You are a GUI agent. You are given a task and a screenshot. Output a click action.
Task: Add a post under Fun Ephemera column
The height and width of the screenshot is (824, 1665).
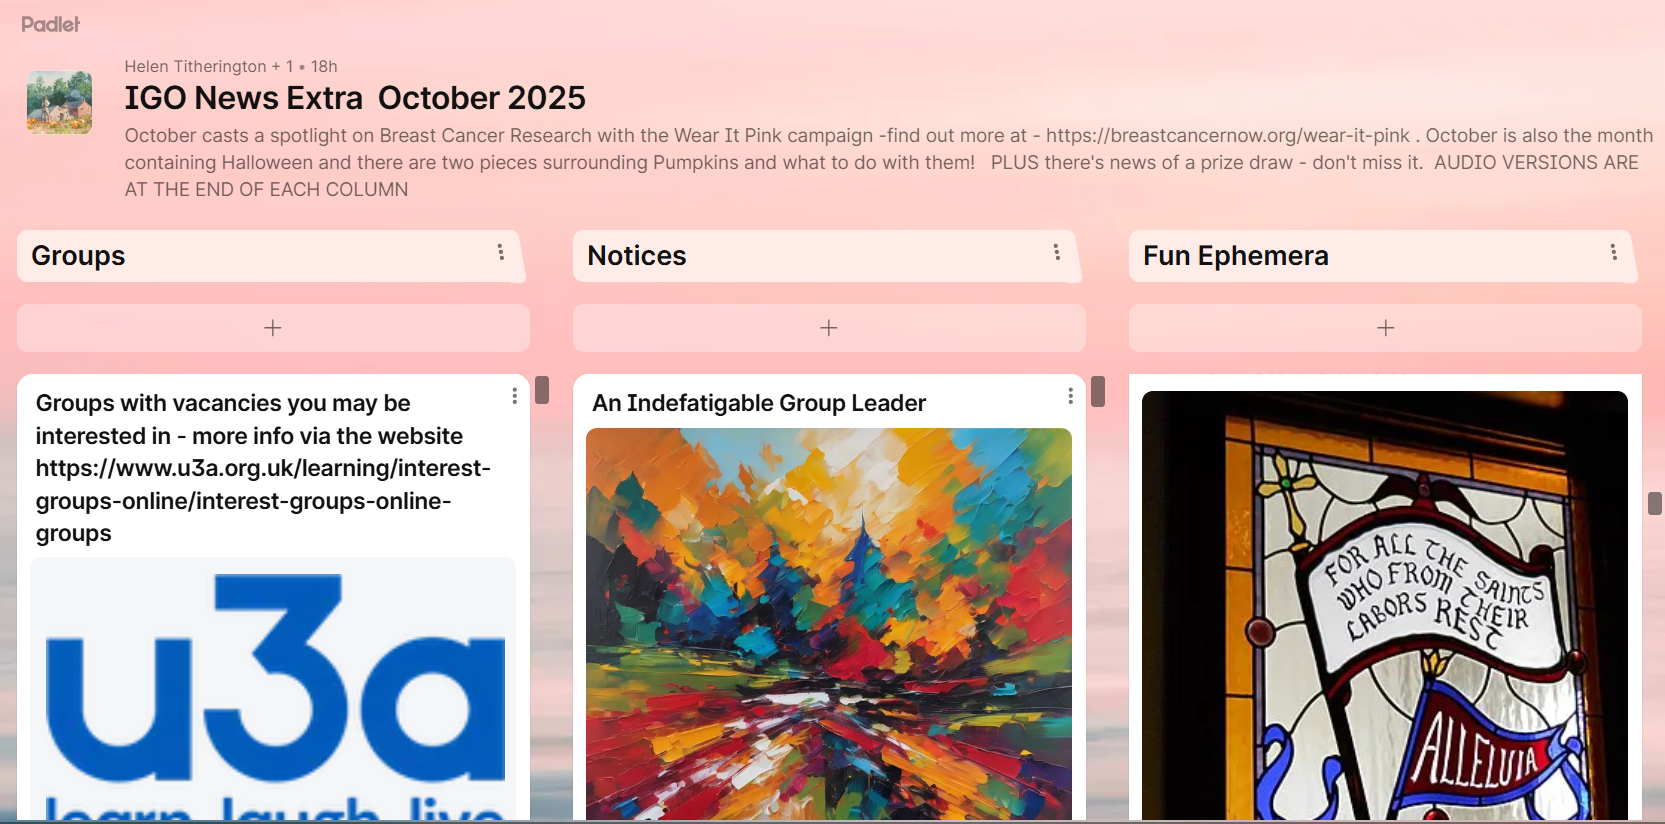1385,328
